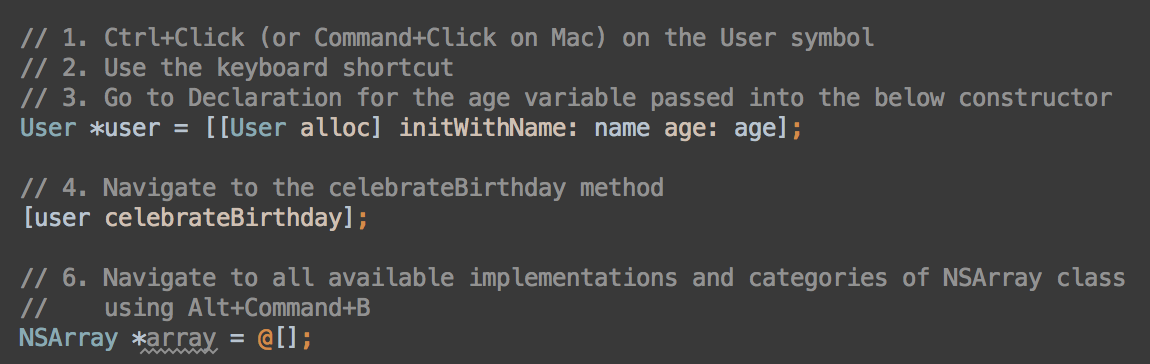This screenshot has width=1150, height=364.
Task: Click the @[] array literal
Action: [279, 338]
